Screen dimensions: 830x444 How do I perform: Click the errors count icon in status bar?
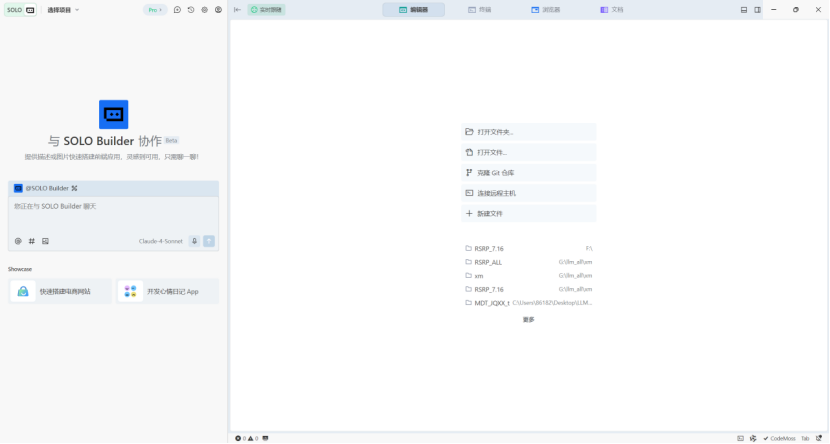[240, 439]
